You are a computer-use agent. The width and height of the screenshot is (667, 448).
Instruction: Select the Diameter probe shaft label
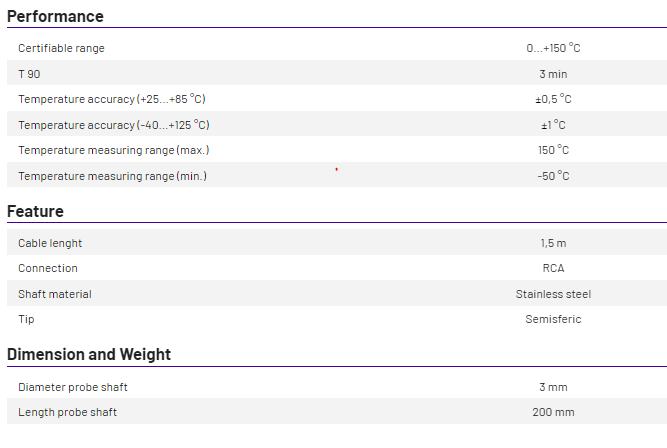coord(73,387)
